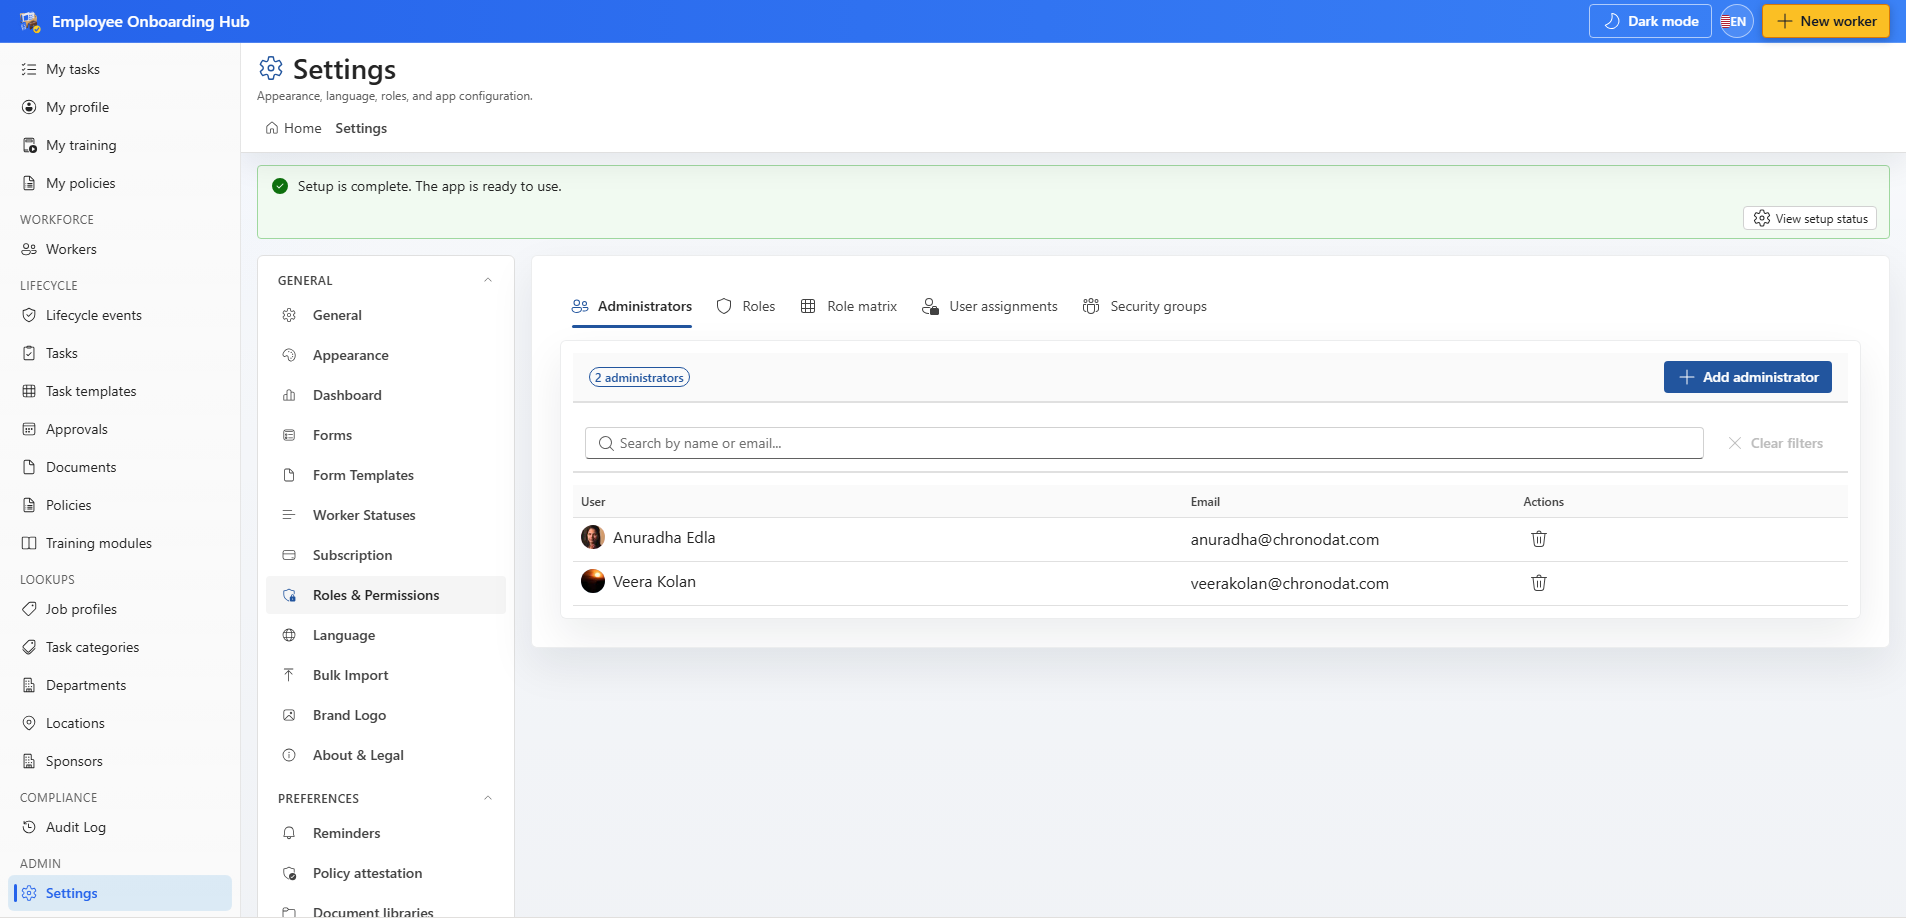Open the User assignments tab
Image resolution: width=1906 pixels, height=918 pixels.
tap(990, 306)
